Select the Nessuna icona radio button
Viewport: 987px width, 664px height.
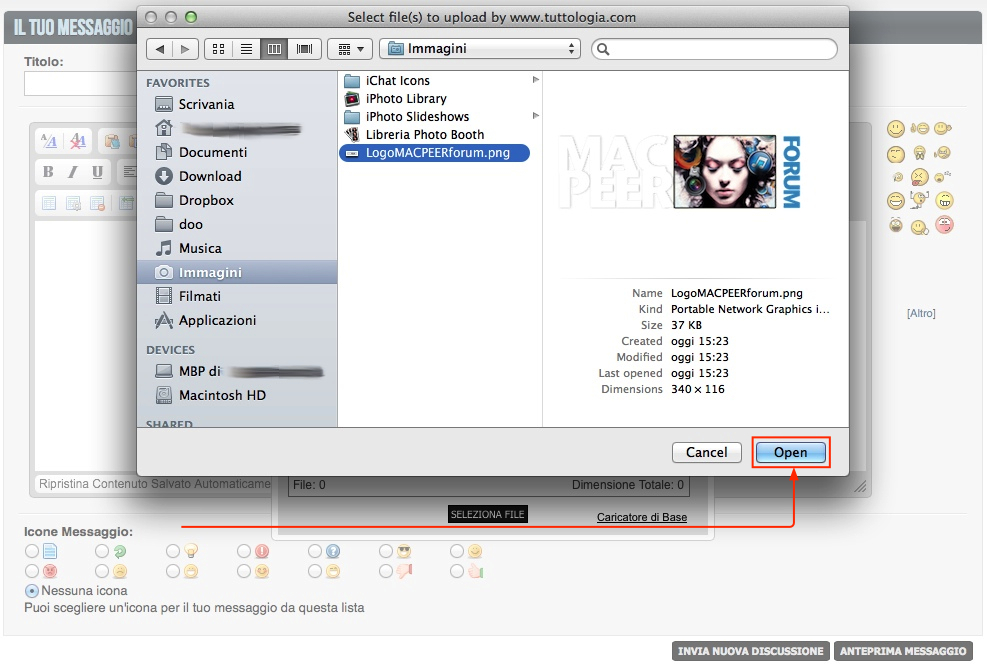pyautogui.click(x=31, y=591)
